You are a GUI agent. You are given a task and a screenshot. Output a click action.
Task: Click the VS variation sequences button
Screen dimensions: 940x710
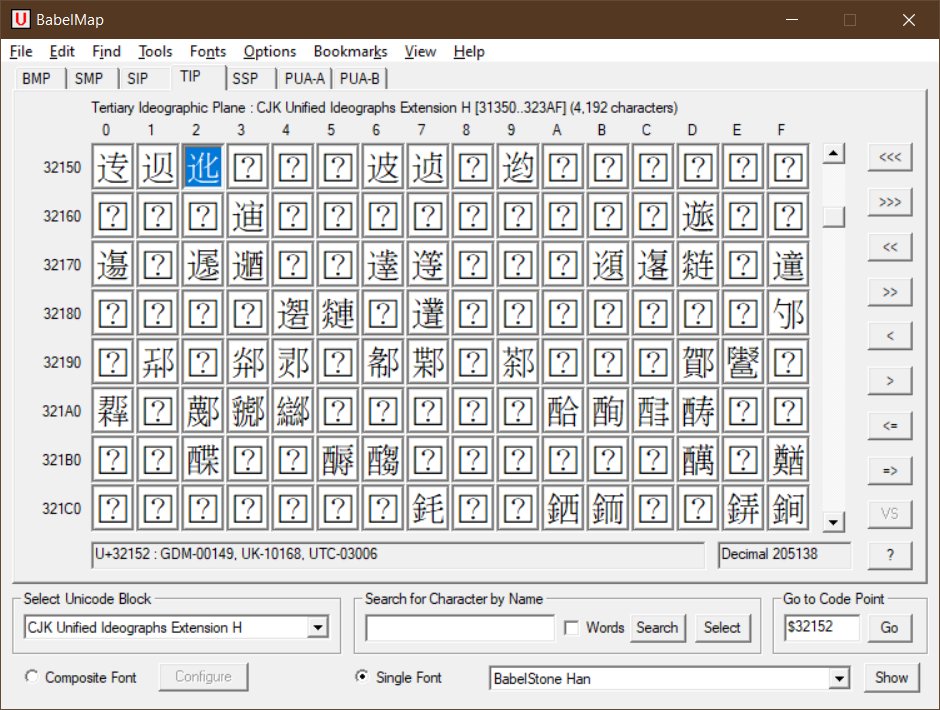(x=890, y=514)
